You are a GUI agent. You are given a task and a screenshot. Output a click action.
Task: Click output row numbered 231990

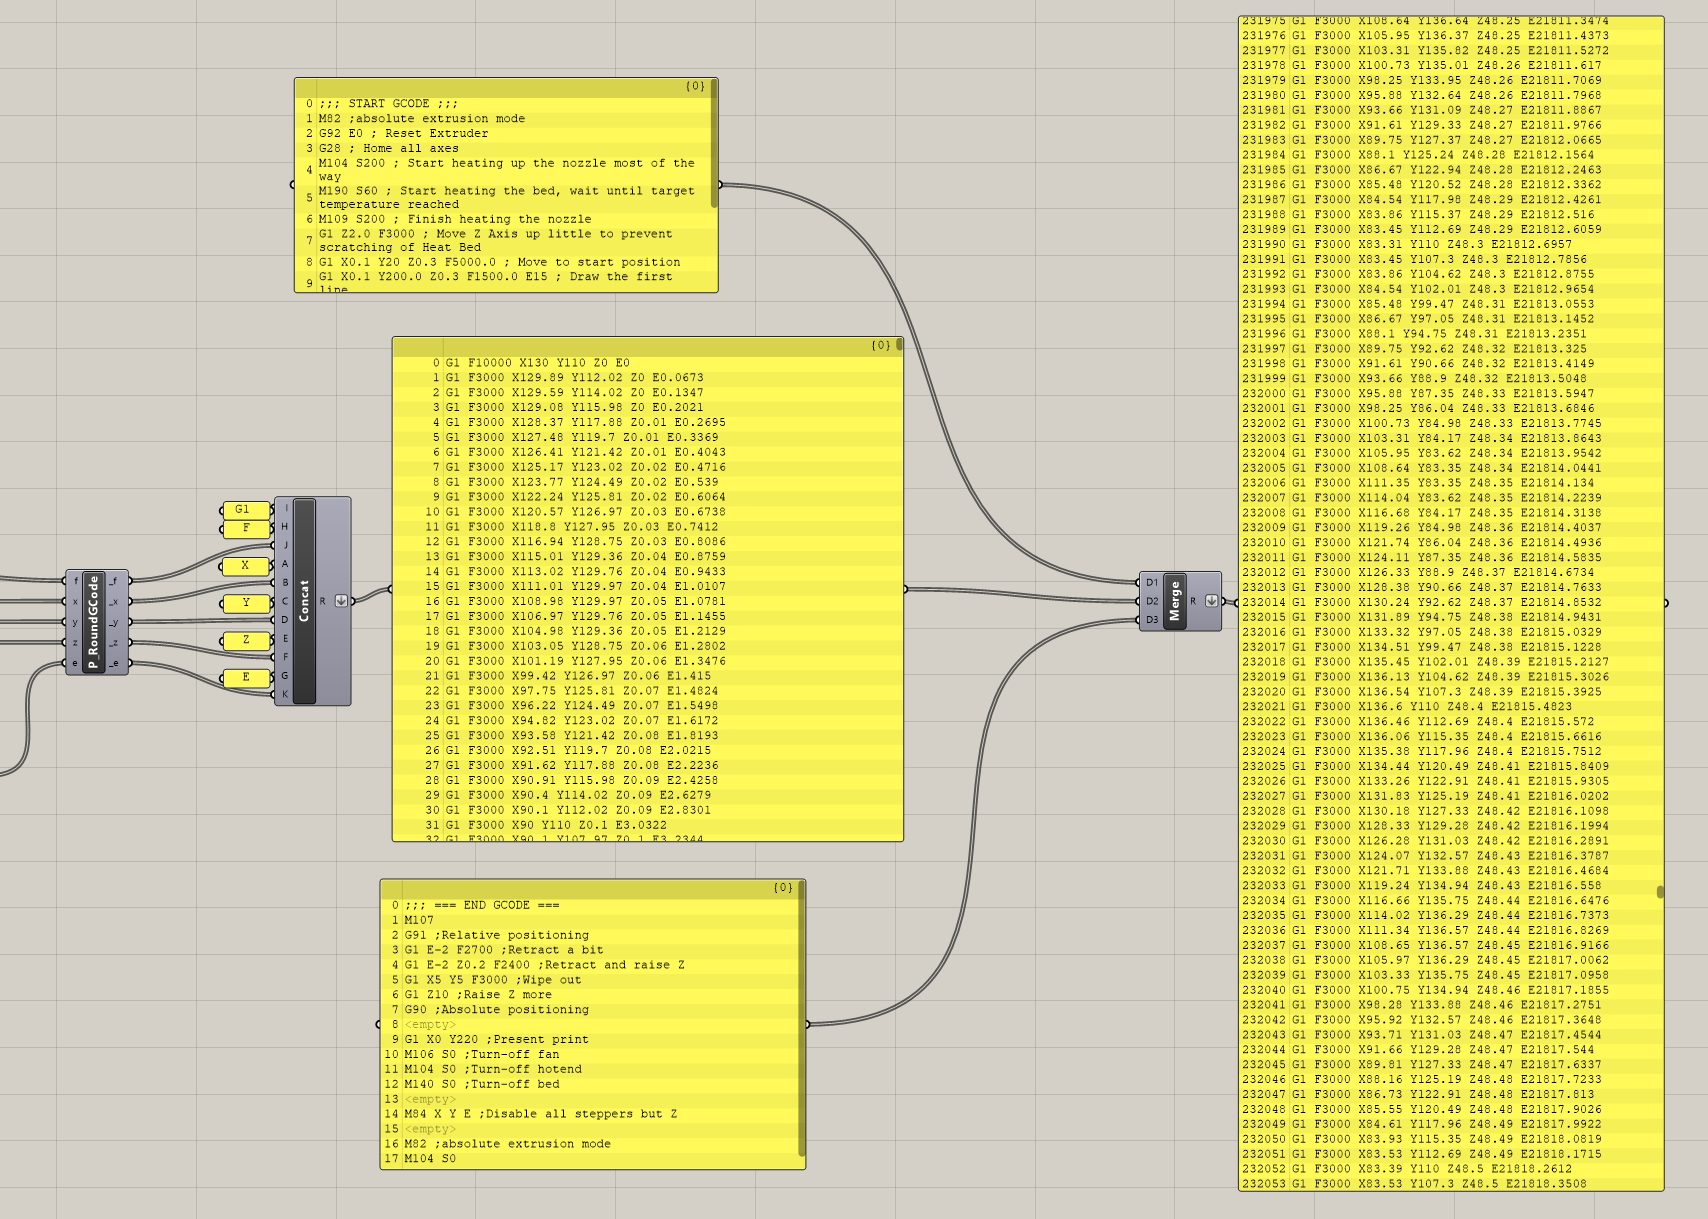tap(1448, 244)
